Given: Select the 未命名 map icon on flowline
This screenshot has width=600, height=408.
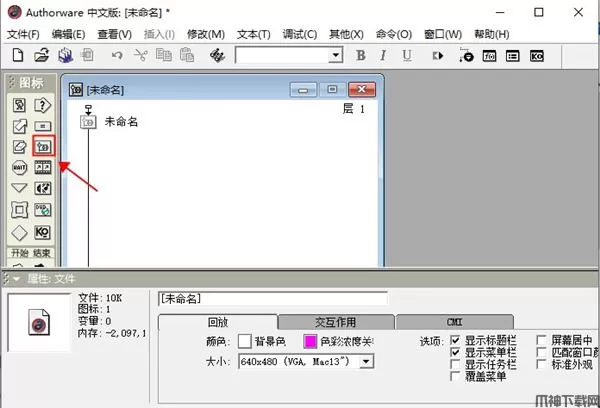Looking at the screenshot, I should coord(88,122).
